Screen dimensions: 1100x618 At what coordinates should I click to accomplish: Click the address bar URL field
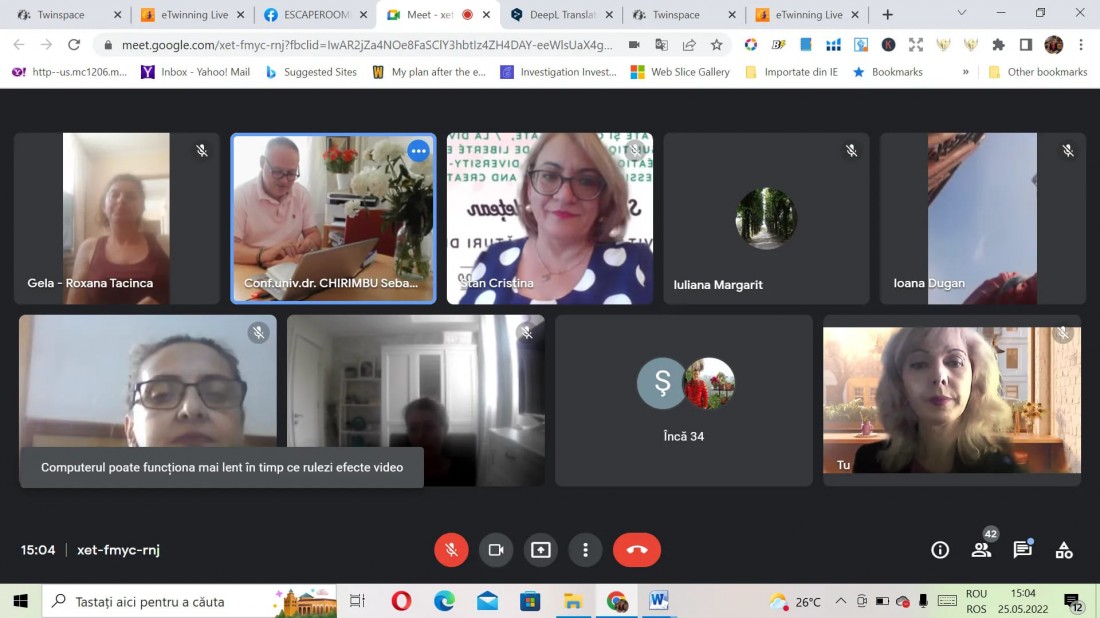[367, 45]
